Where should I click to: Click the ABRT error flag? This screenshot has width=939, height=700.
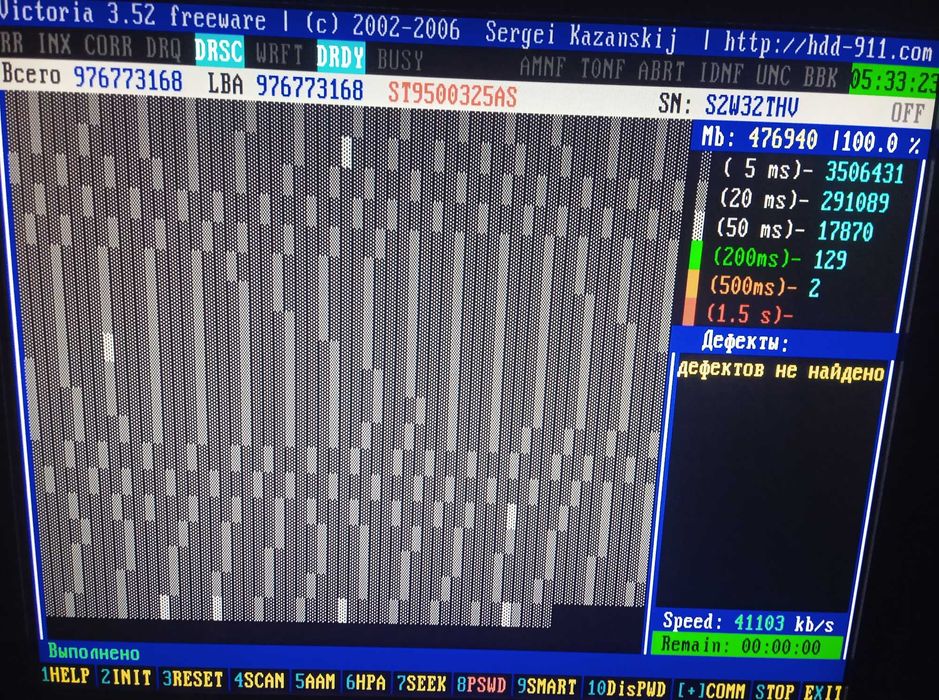(x=661, y=72)
